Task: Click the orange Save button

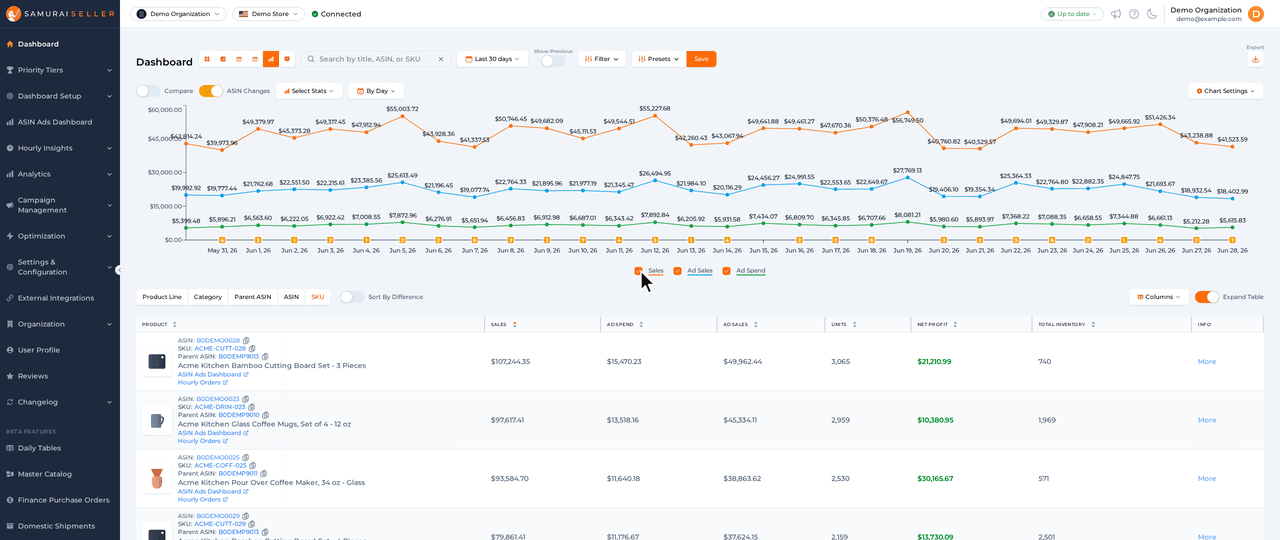Action: (x=701, y=59)
